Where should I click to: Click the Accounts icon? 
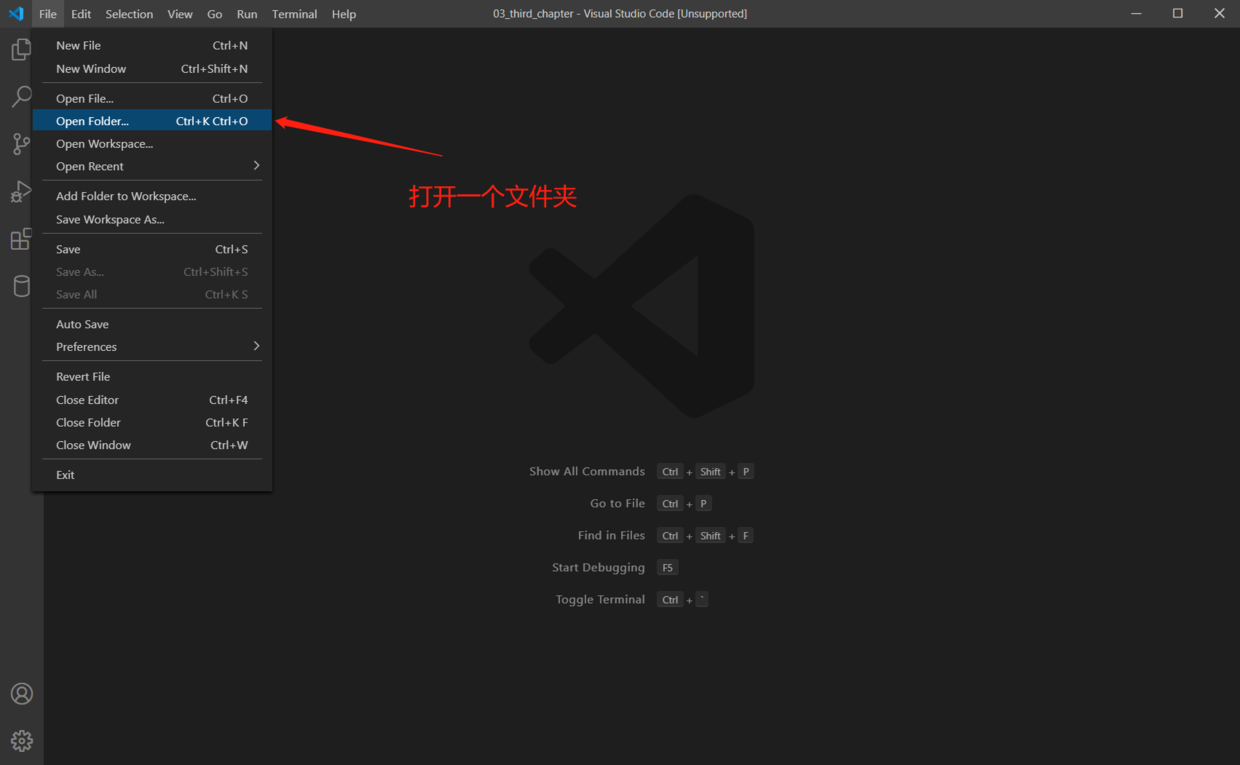click(x=21, y=694)
